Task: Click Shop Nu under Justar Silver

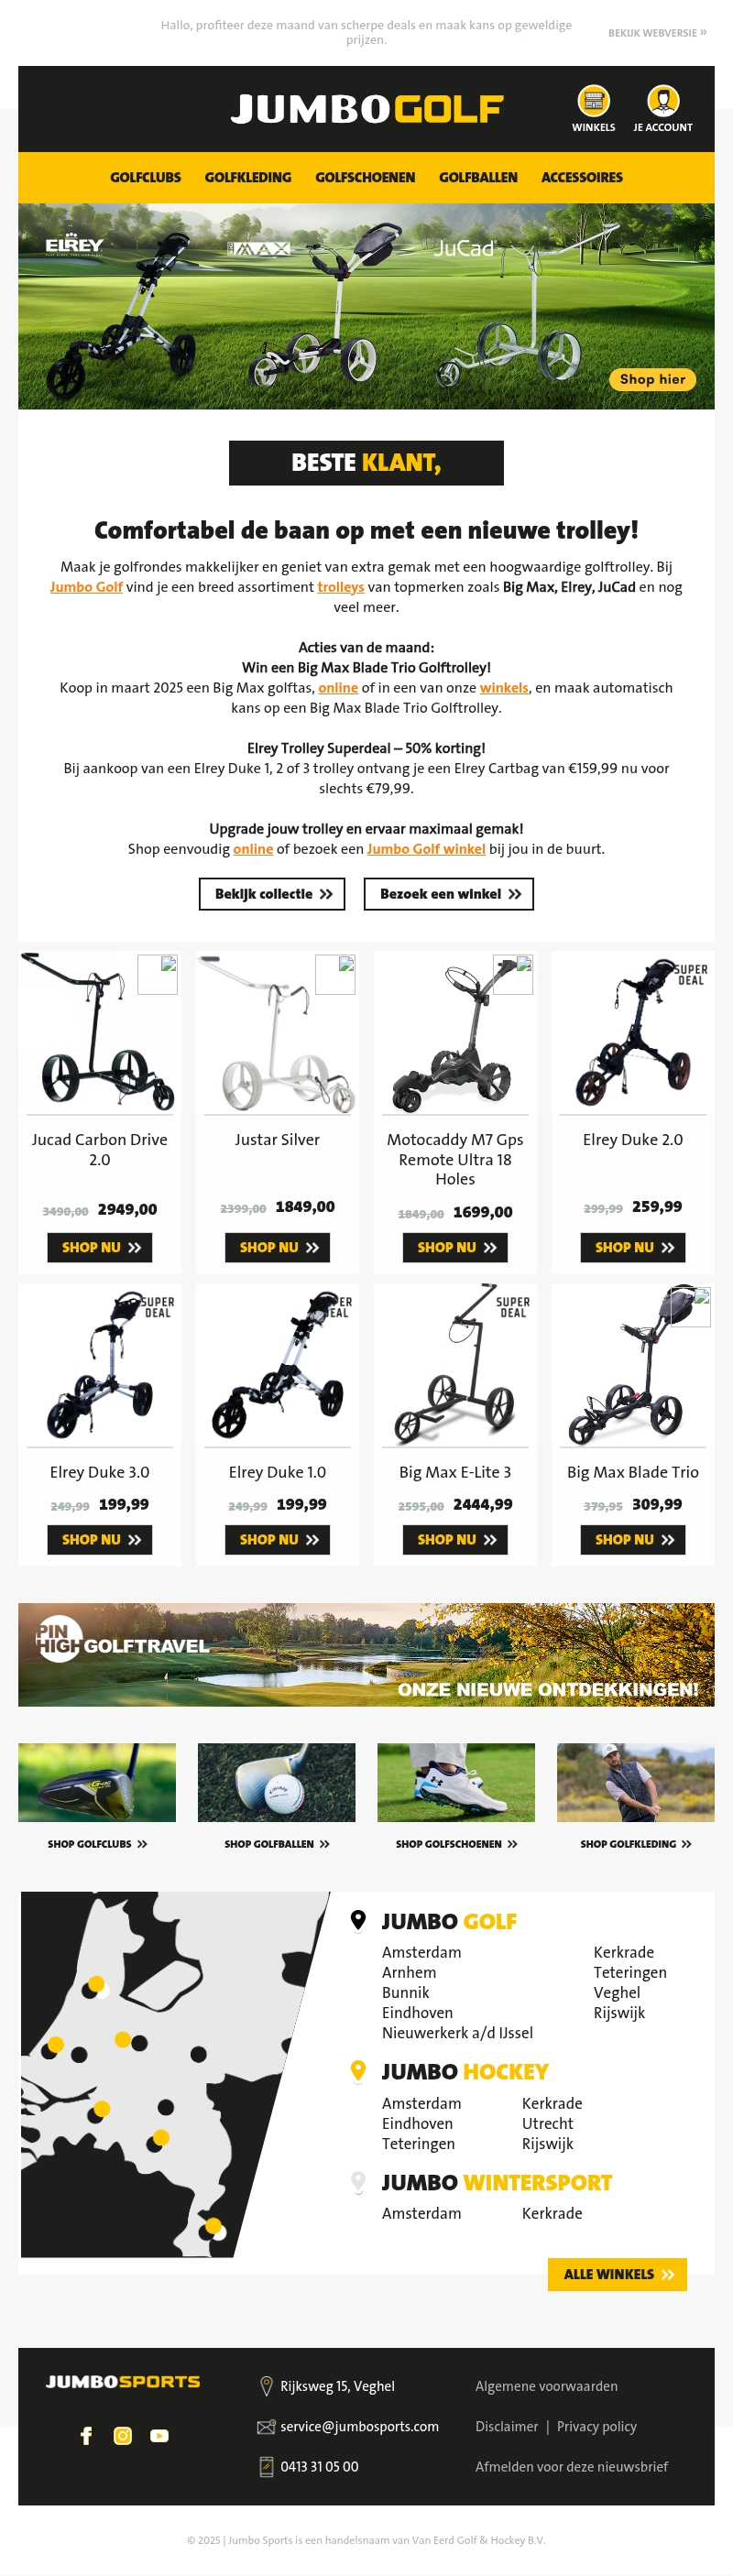Action: (x=278, y=1247)
